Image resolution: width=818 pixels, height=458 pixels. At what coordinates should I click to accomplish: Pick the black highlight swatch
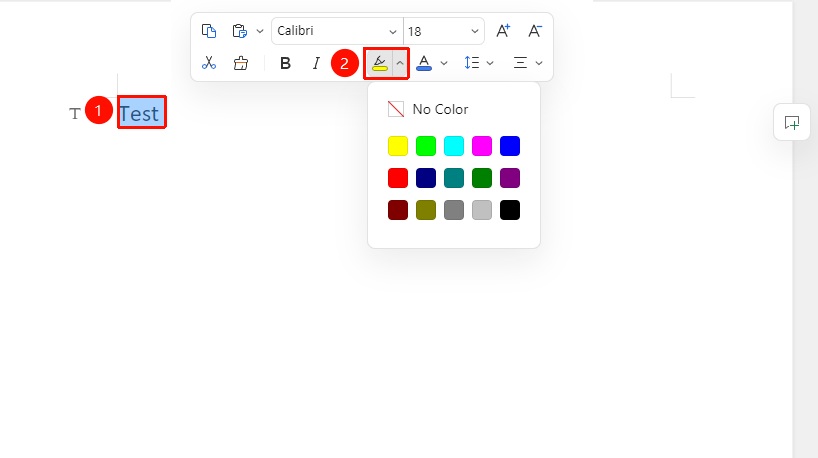point(510,210)
